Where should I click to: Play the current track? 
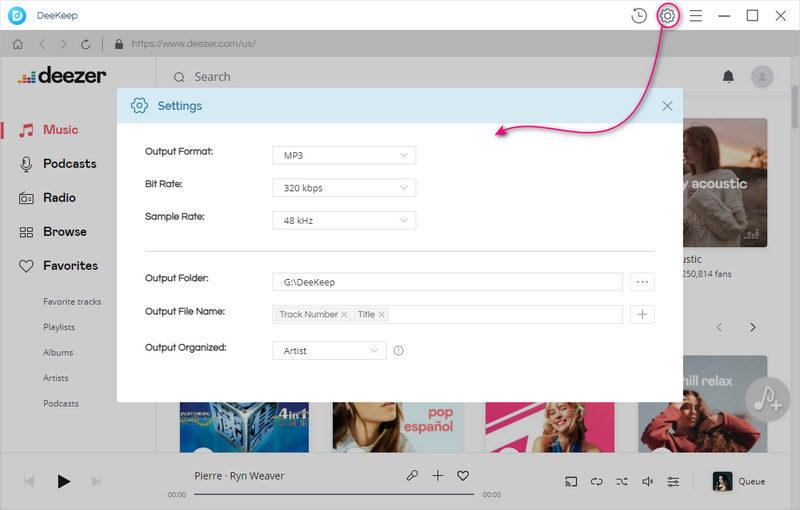[63, 481]
